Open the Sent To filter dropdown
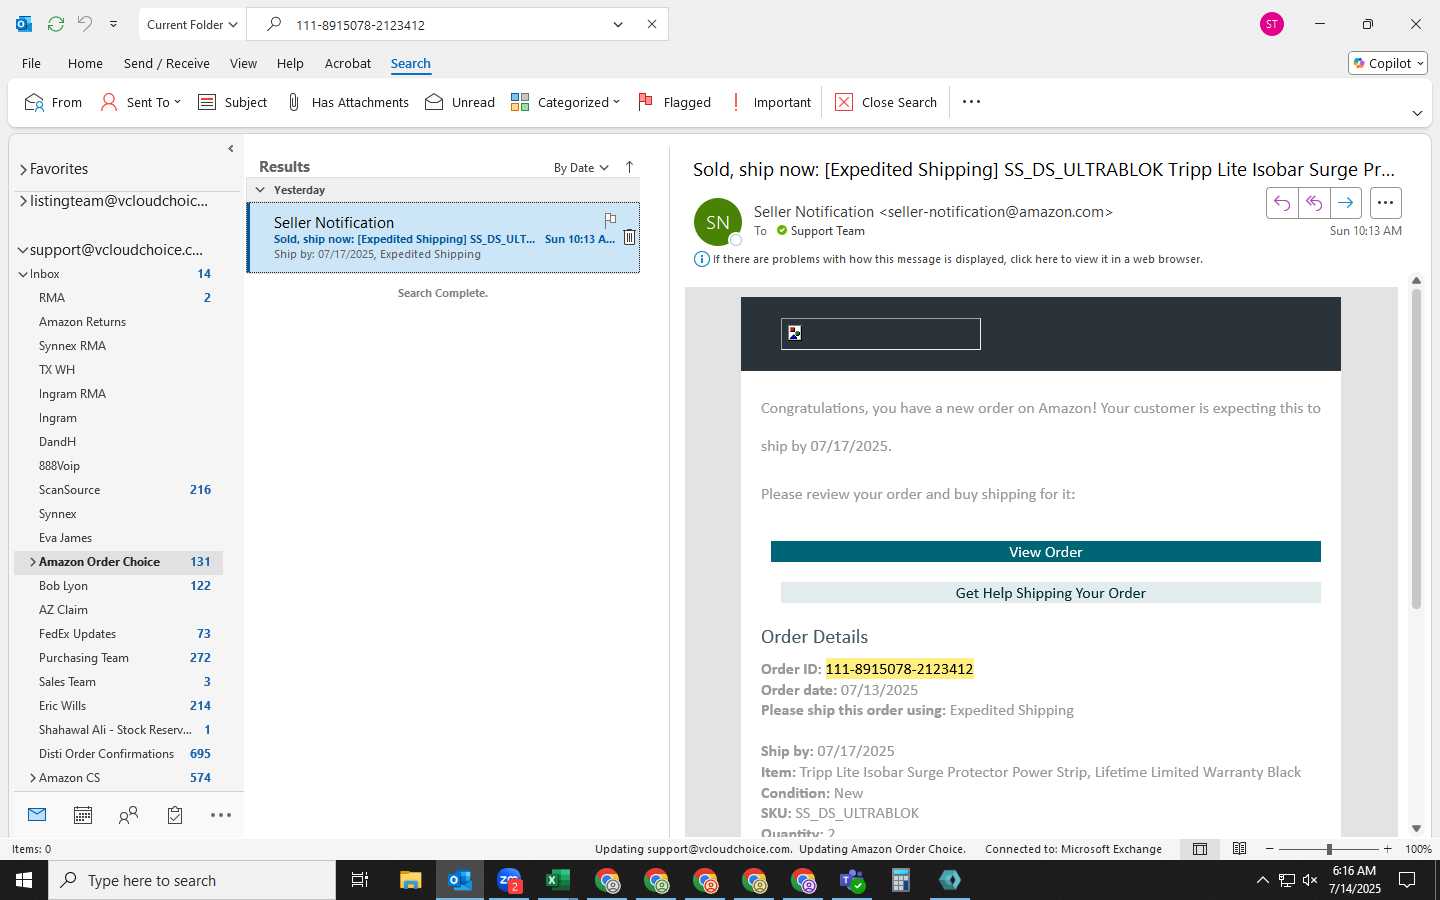This screenshot has width=1440, height=900. [141, 102]
